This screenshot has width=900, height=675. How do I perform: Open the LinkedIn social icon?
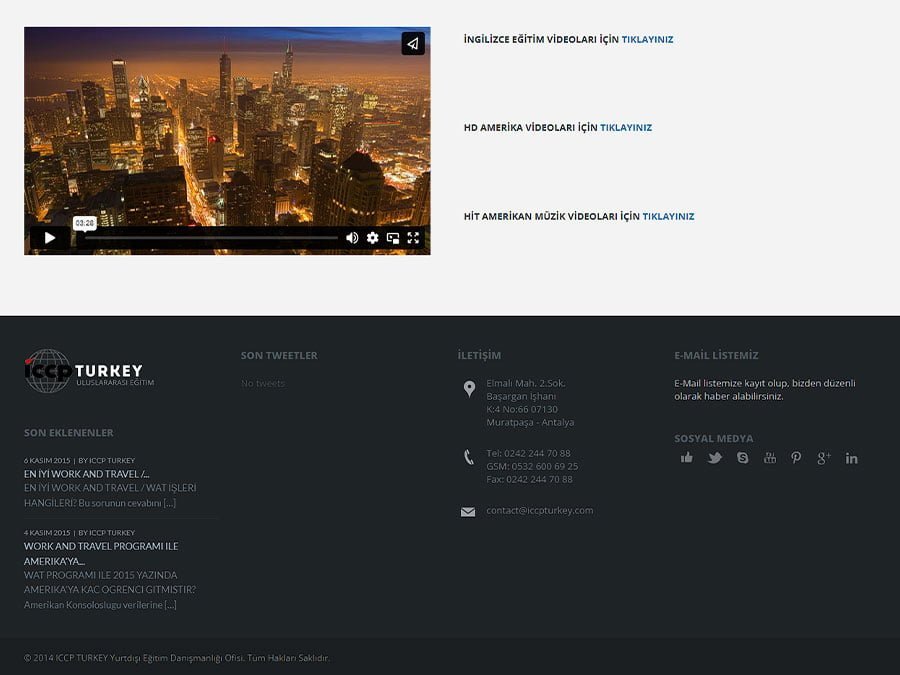click(x=852, y=458)
